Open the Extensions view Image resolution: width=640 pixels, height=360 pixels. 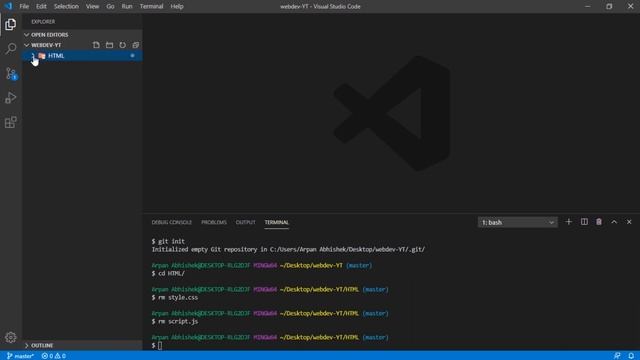point(11,122)
